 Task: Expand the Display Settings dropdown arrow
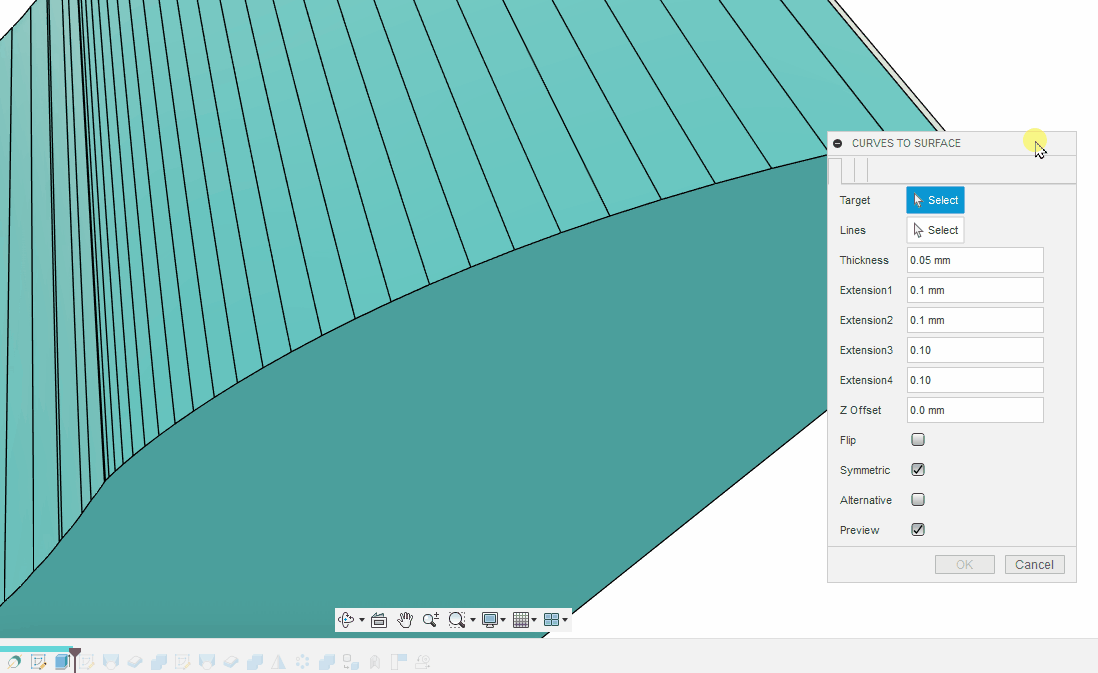(x=504, y=621)
